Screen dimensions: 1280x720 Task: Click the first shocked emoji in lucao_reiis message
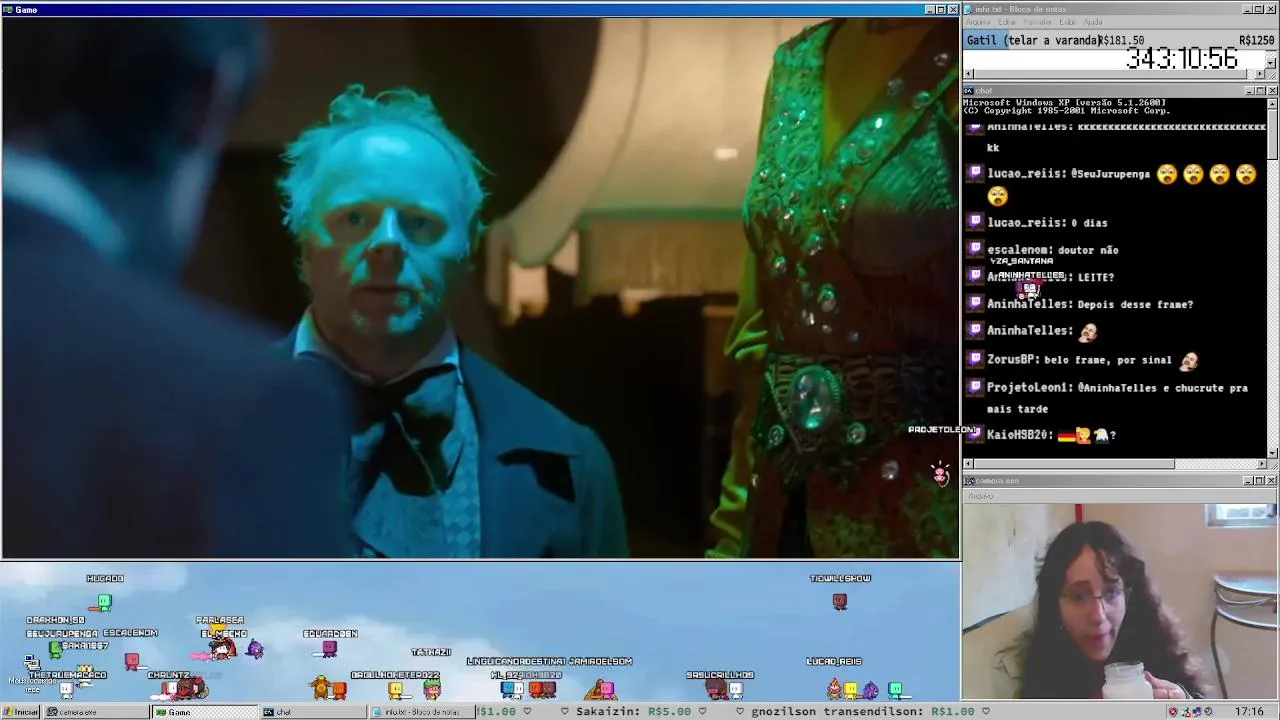[1167, 174]
